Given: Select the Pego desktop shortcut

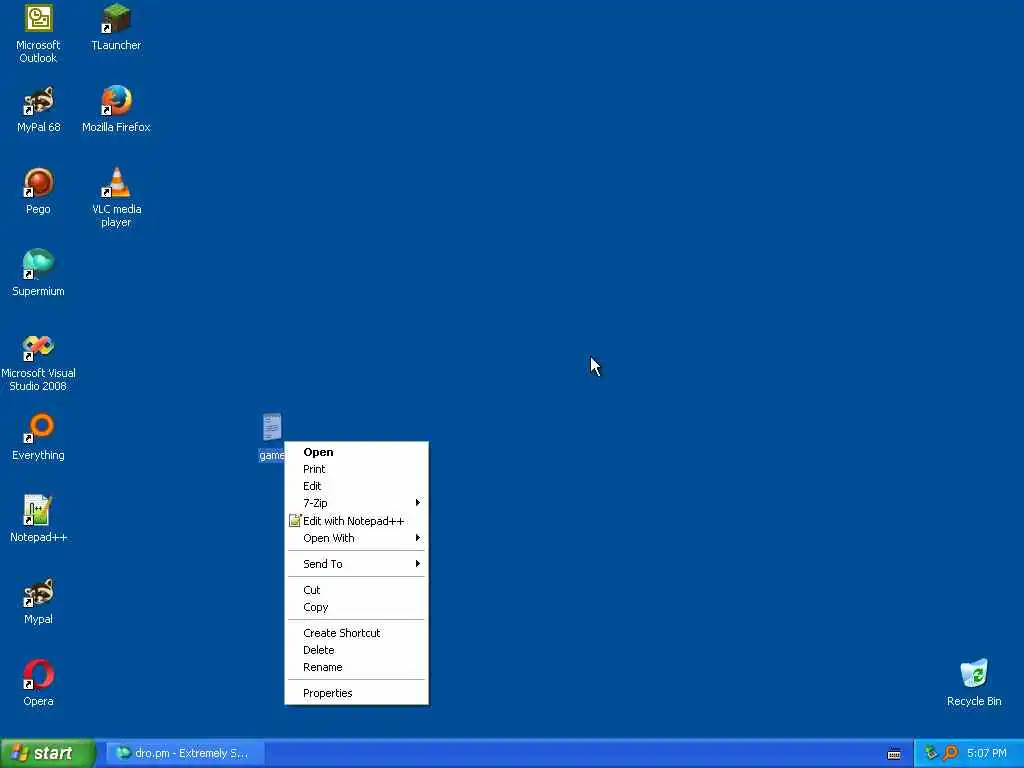Looking at the screenshot, I should point(39,191).
